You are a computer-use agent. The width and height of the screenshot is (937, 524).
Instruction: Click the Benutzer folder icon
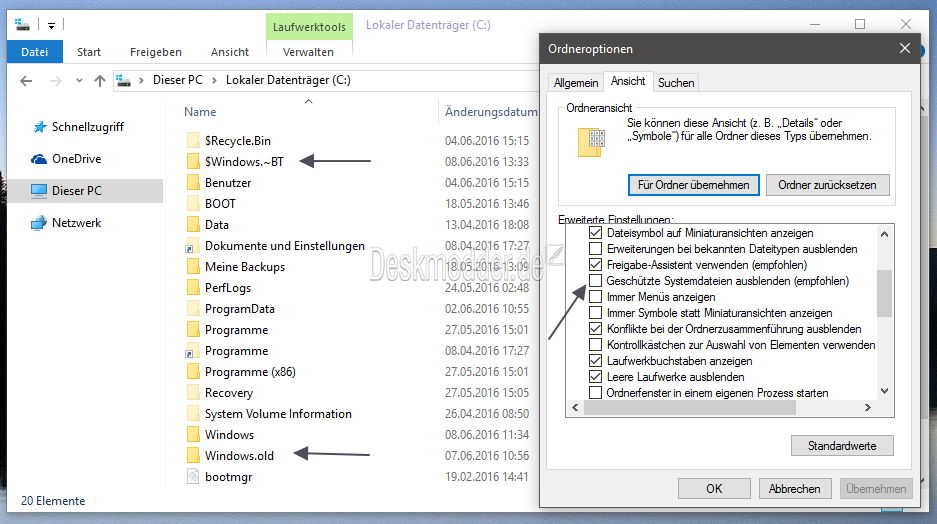193,182
